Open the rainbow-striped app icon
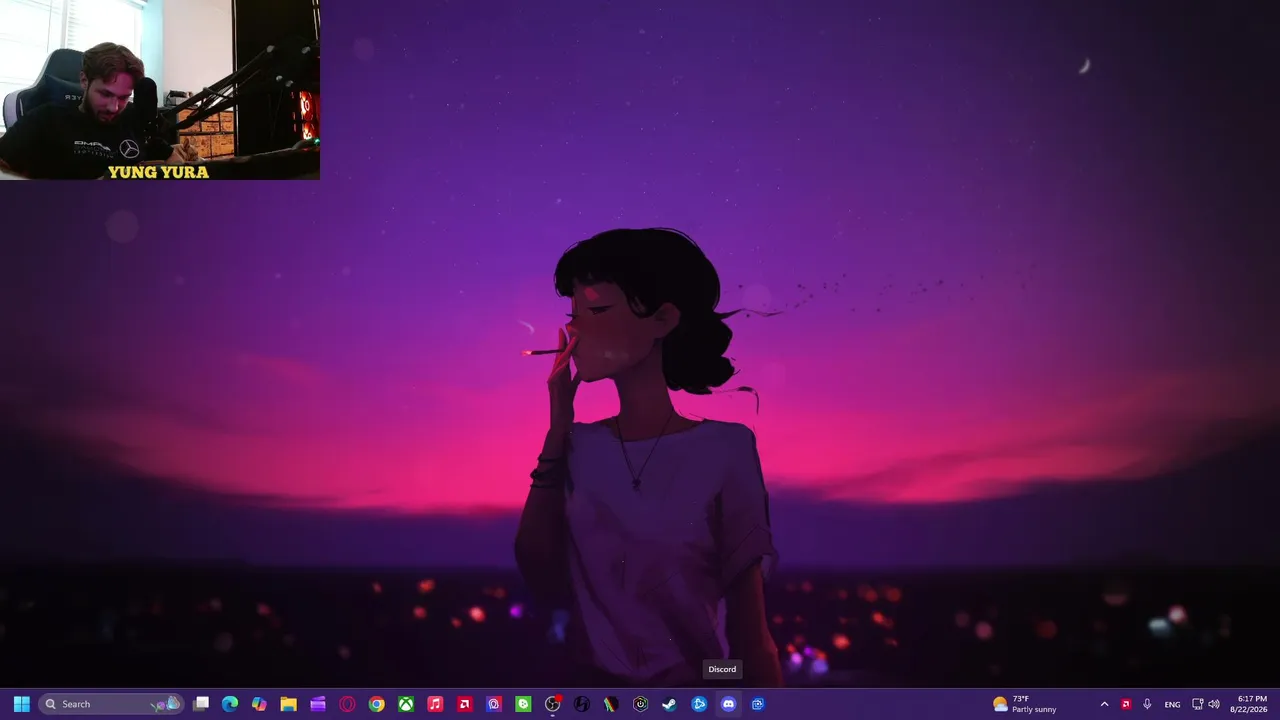1280x720 pixels. (x=611, y=704)
